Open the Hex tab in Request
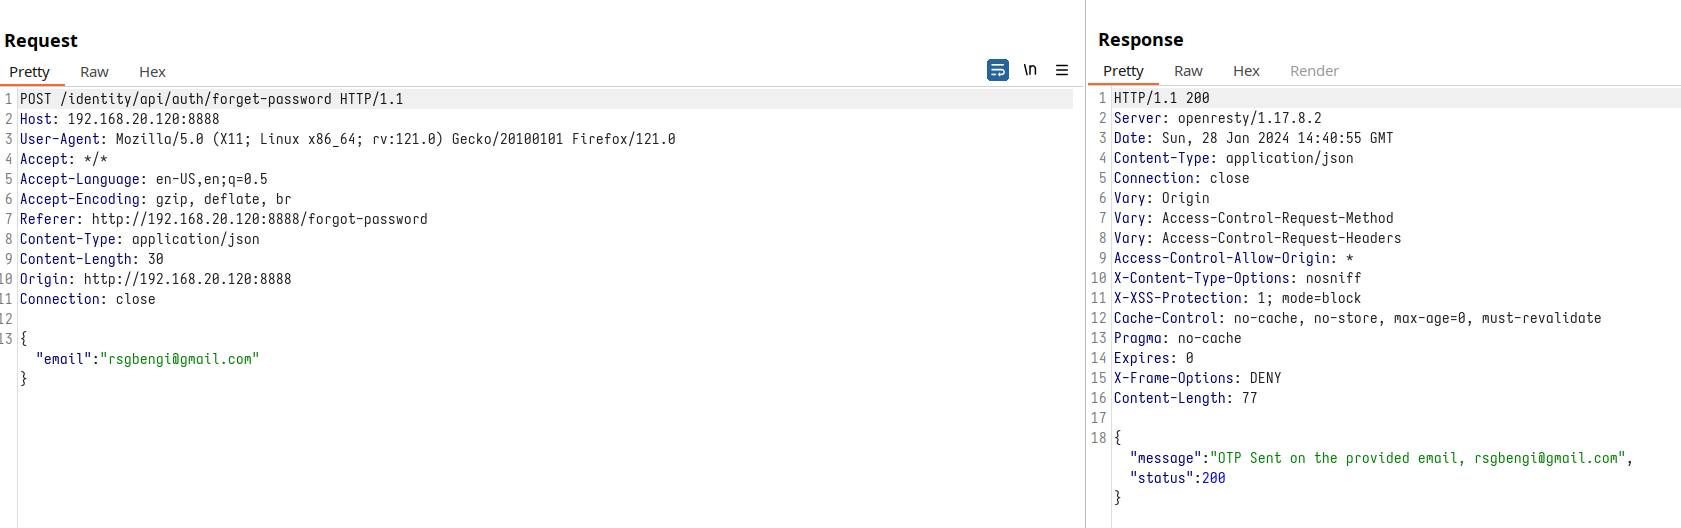Screen dimensions: 1681x528 click(152, 72)
